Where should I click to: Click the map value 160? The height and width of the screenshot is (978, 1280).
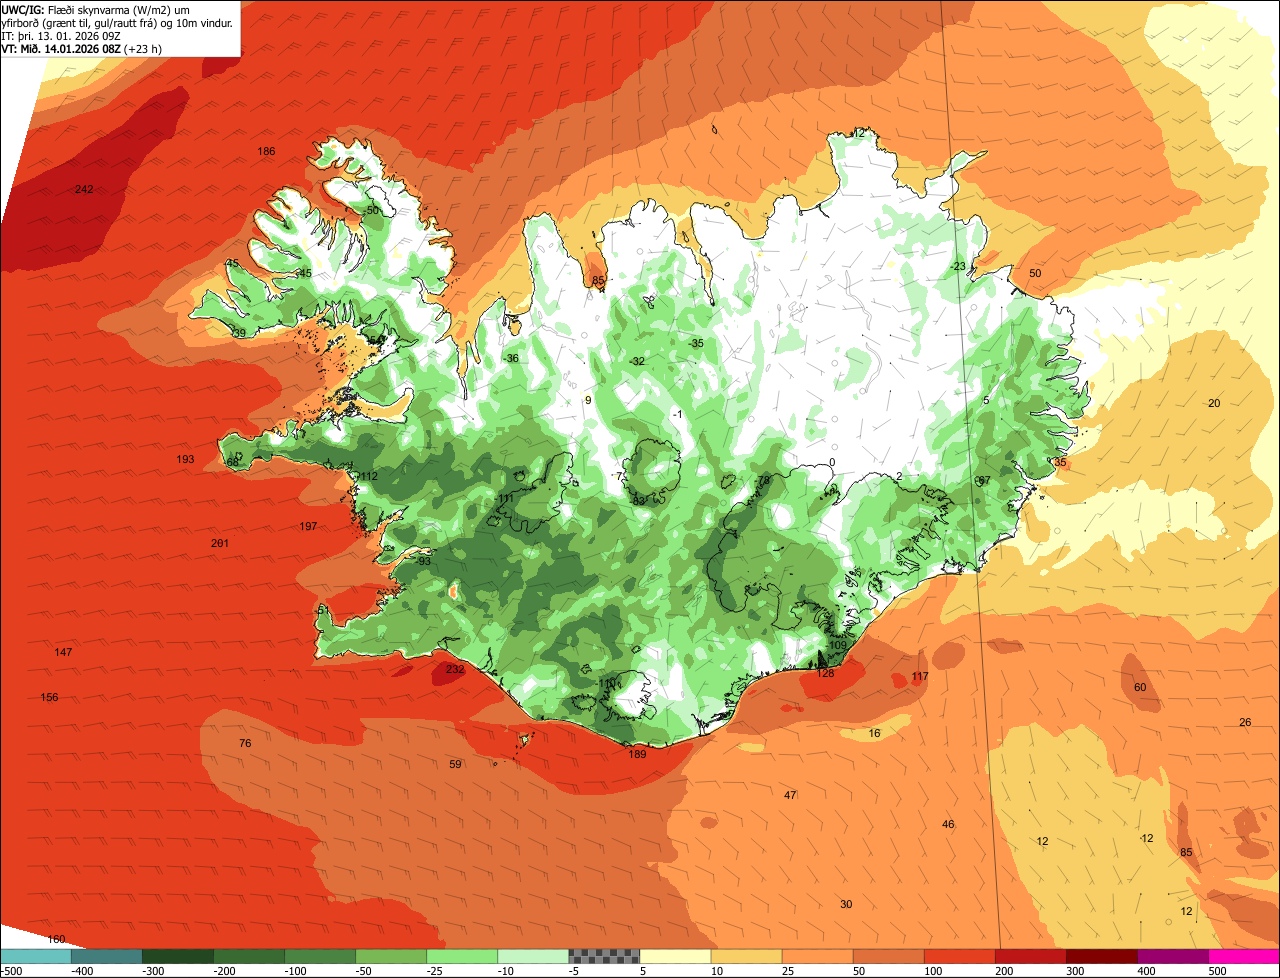56,939
